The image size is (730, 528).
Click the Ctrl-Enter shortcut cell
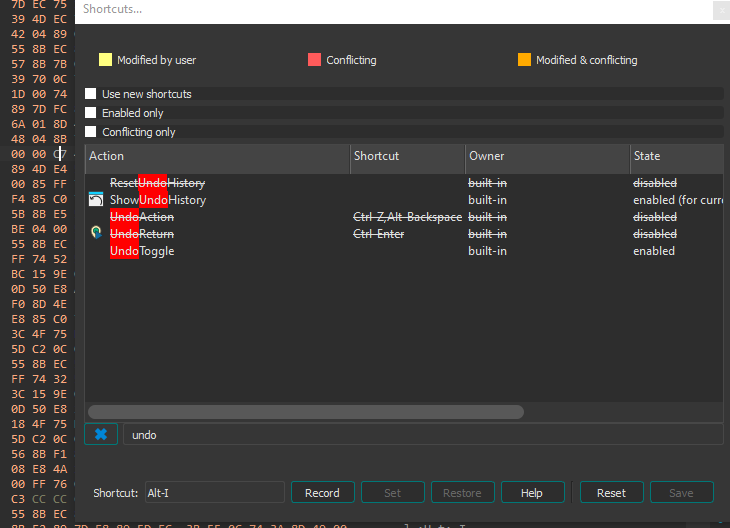coord(379,234)
